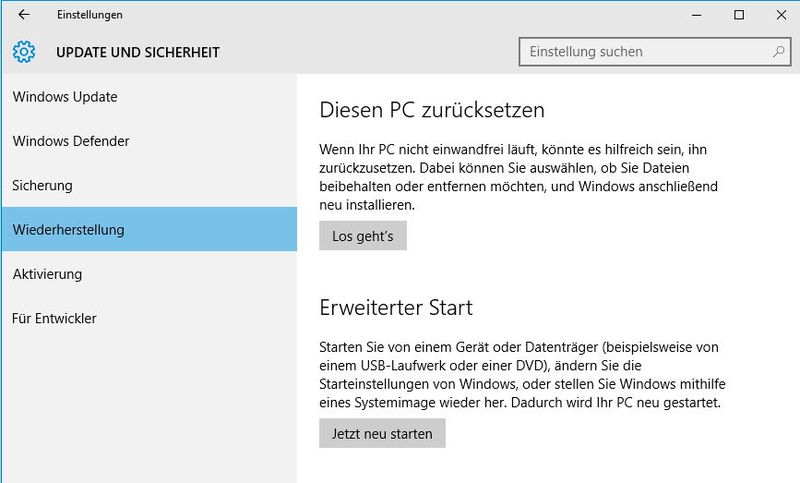Screen dimensions: 800x483
Task: Click the UPDATE UND SICHERHEIT title
Action: pyautogui.click(x=138, y=53)
